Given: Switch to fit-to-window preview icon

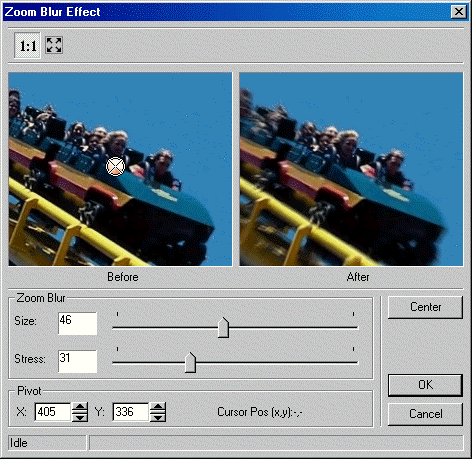Looking at the screenshot, I should (54, 45).
